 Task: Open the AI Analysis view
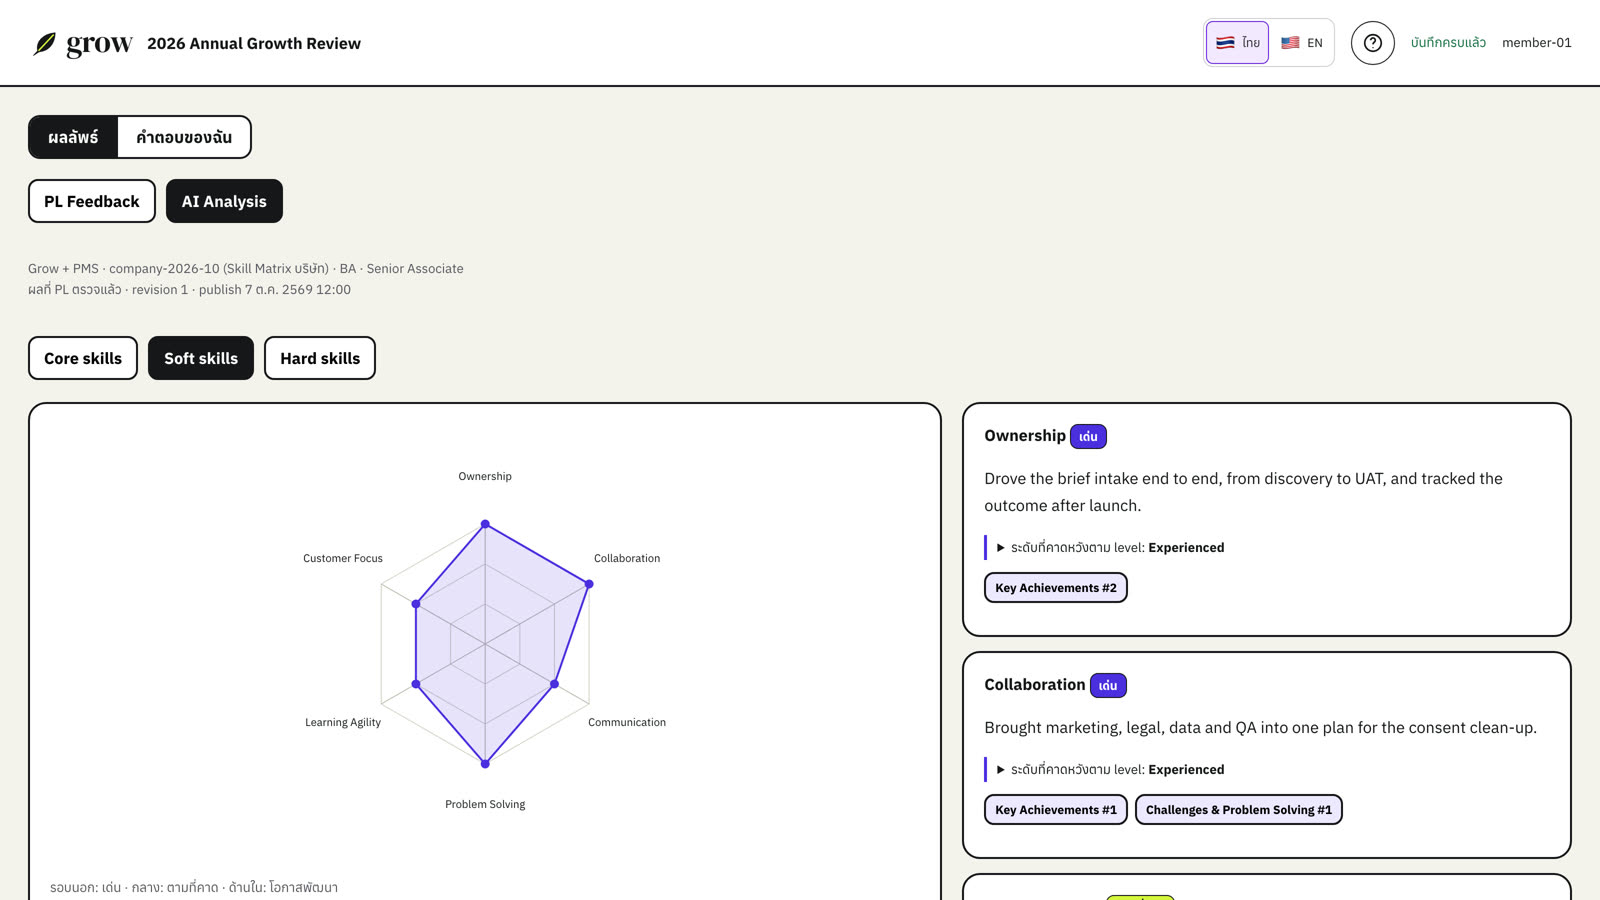pos(224,201)
